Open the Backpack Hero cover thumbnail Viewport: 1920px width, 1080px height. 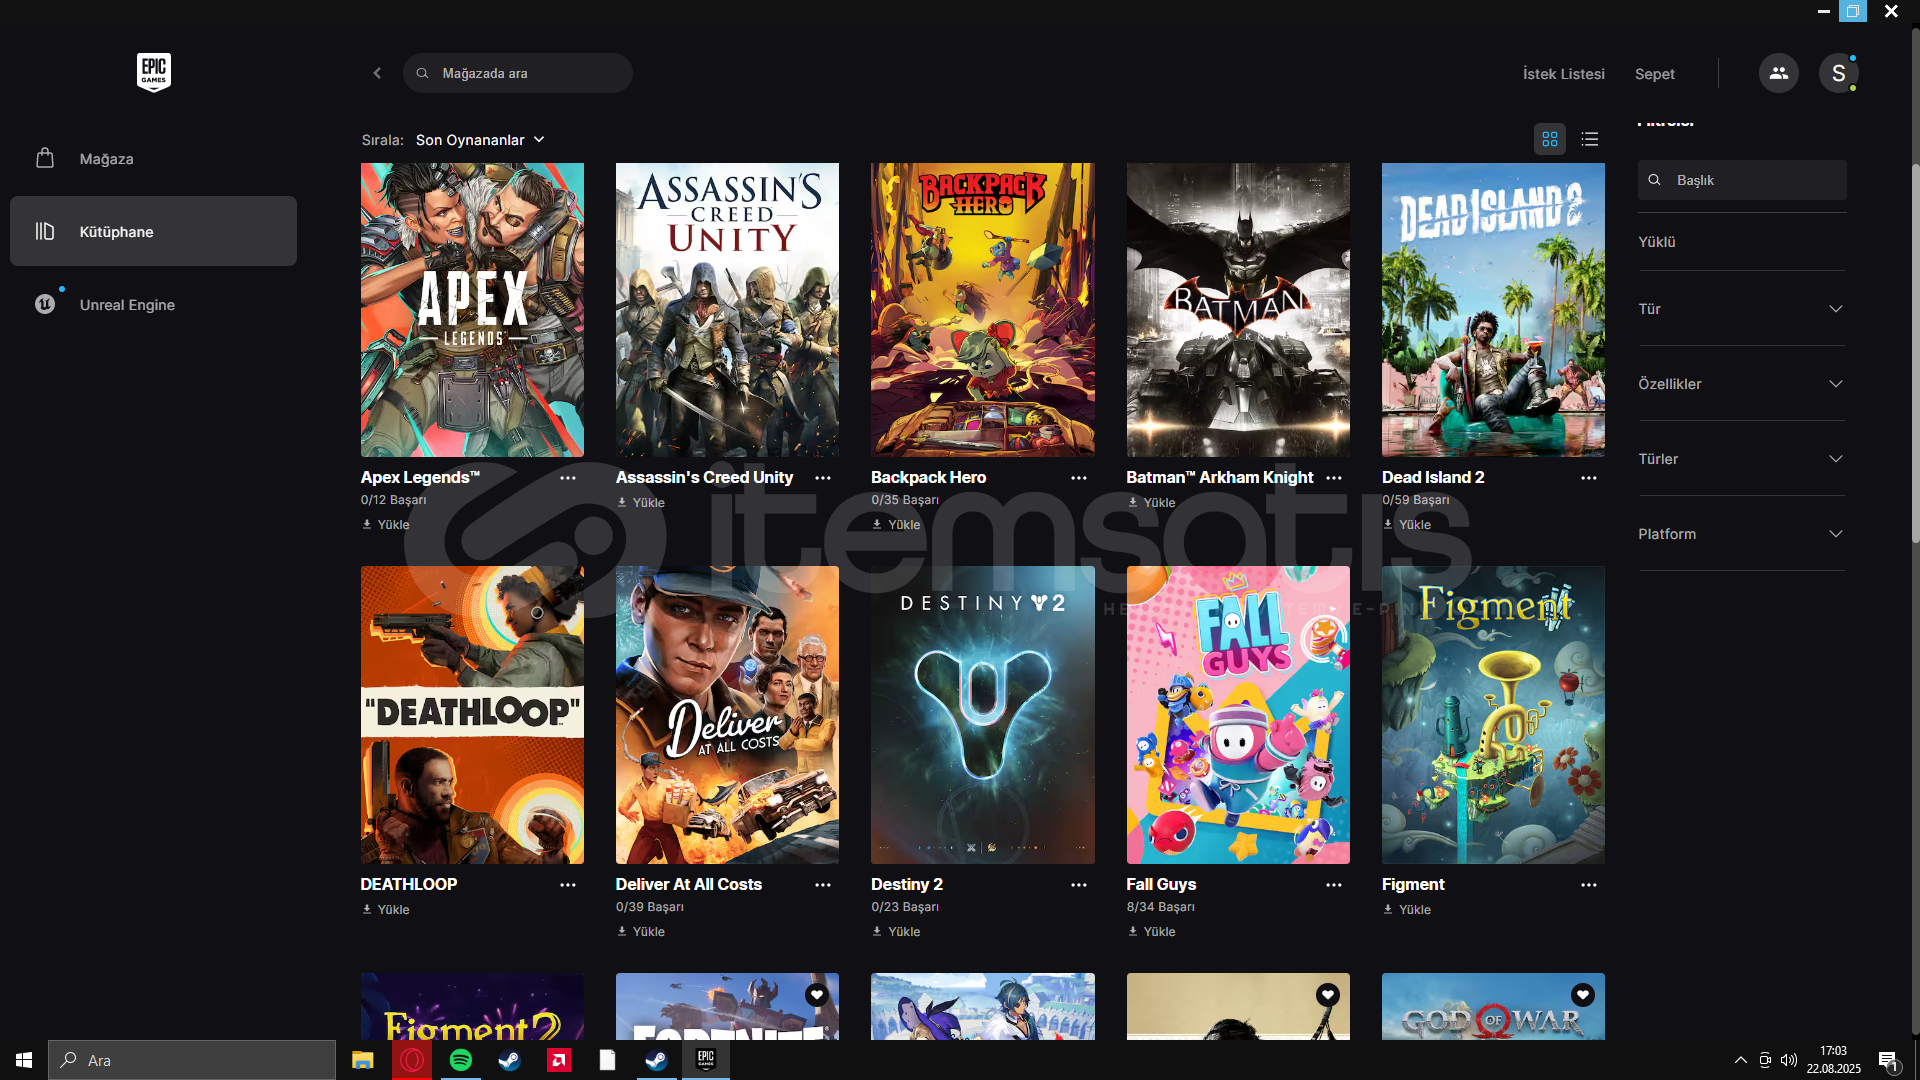982,310
